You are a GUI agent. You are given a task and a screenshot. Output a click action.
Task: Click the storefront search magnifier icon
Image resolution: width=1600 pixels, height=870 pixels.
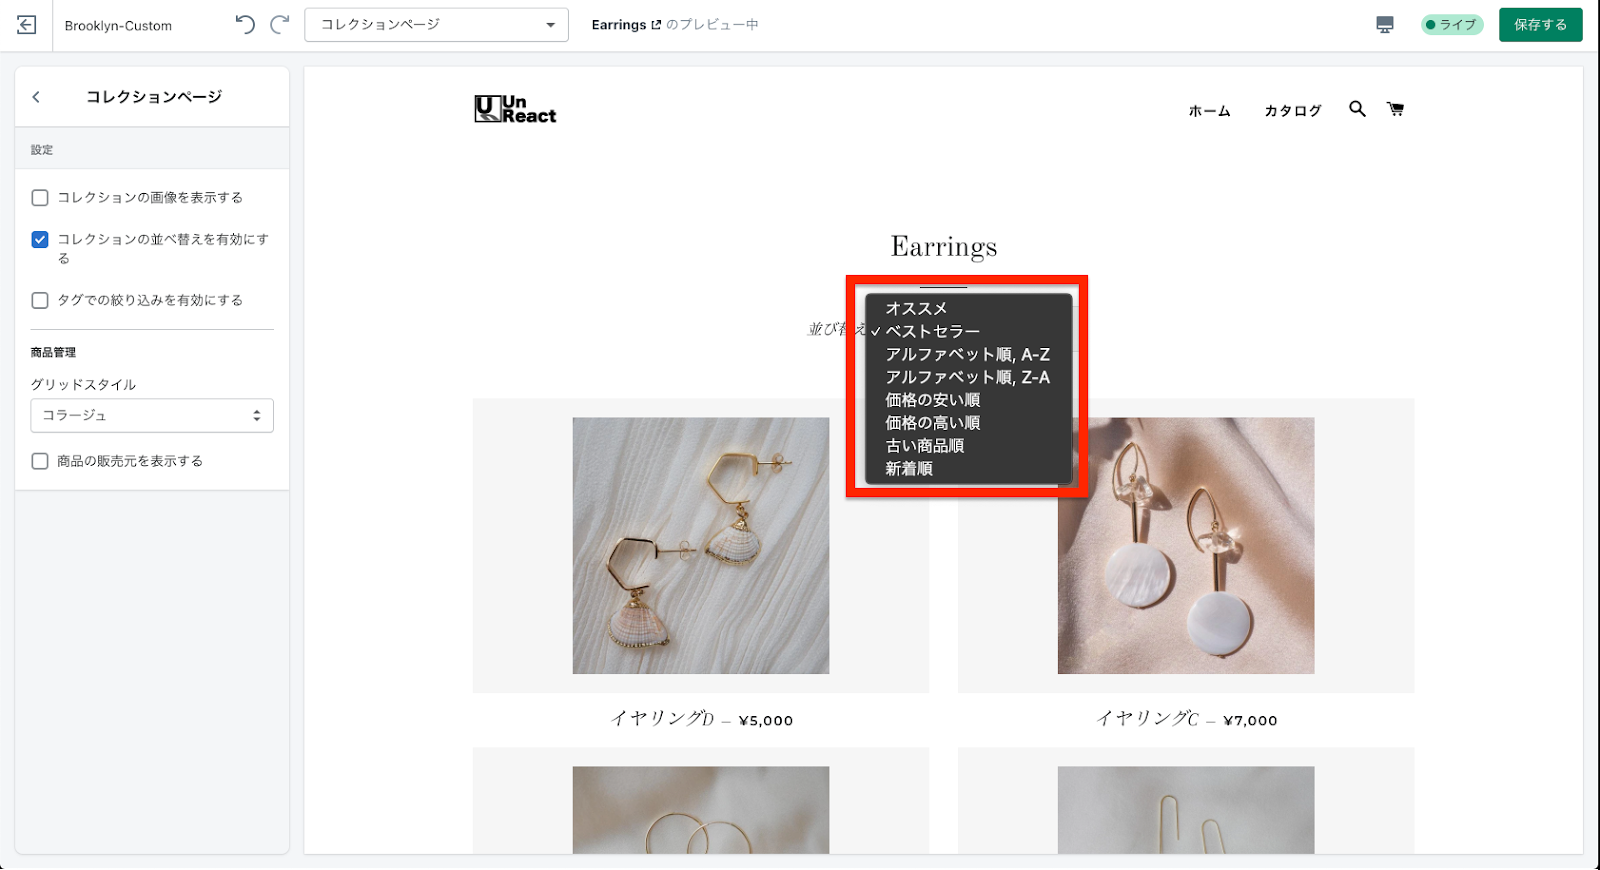click(1357, 109)
